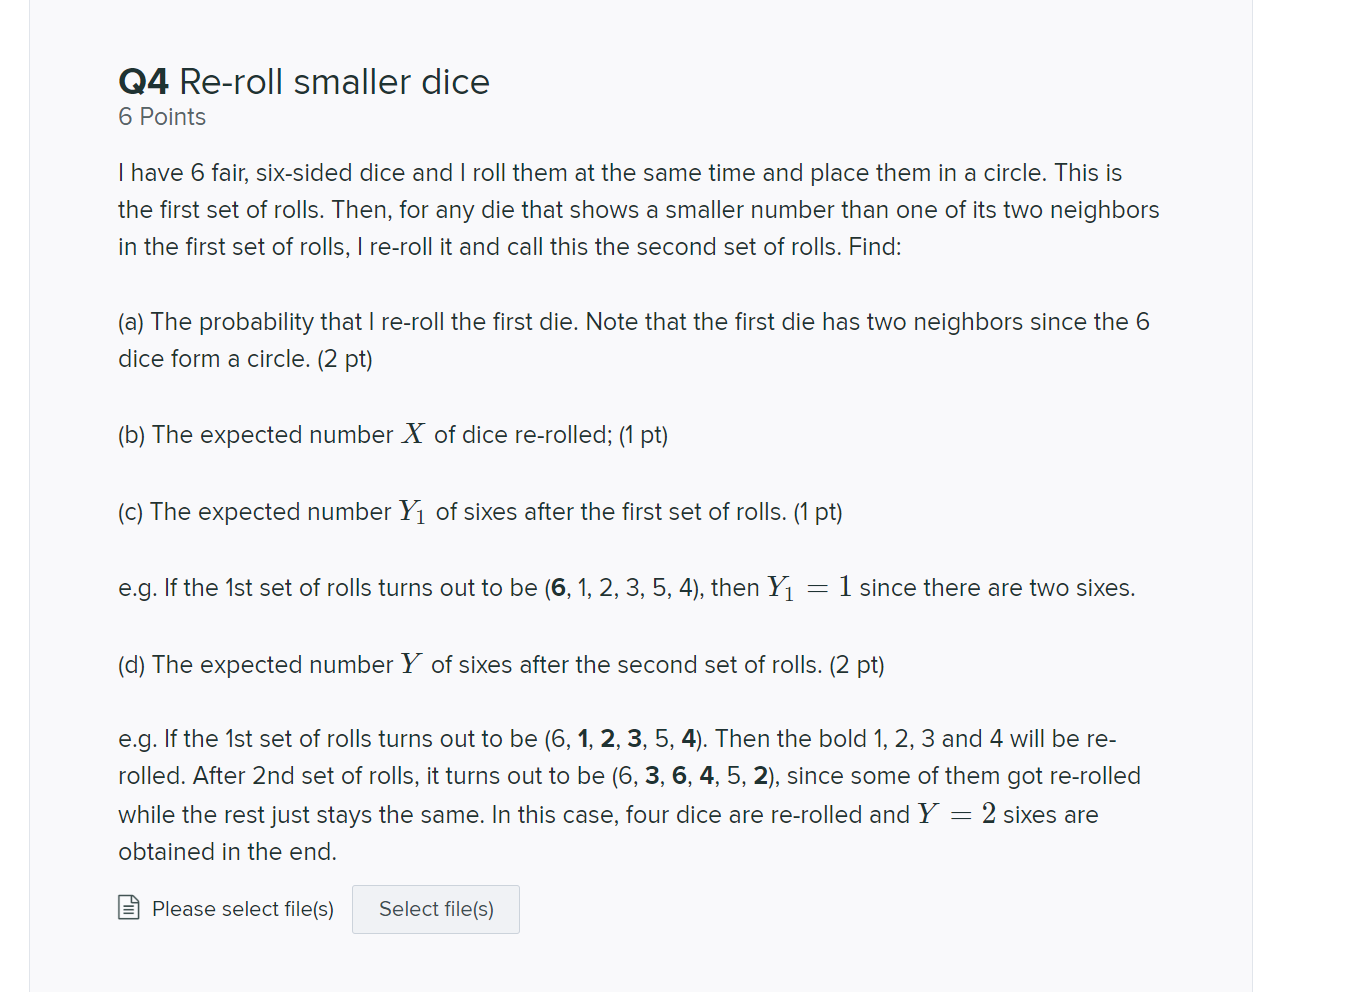Select part (c) regarding sixes count Y1

480,511
